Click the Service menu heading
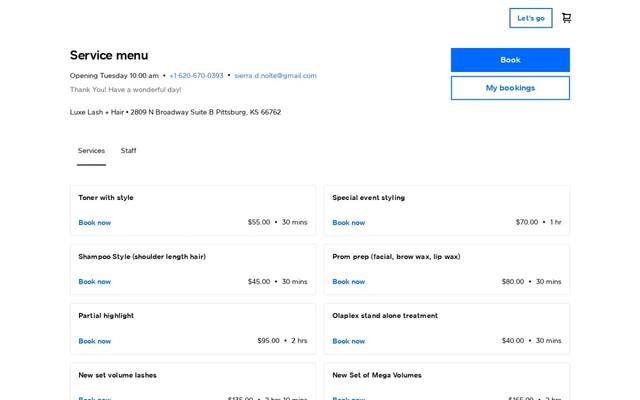640x400 pixels. 109,55
